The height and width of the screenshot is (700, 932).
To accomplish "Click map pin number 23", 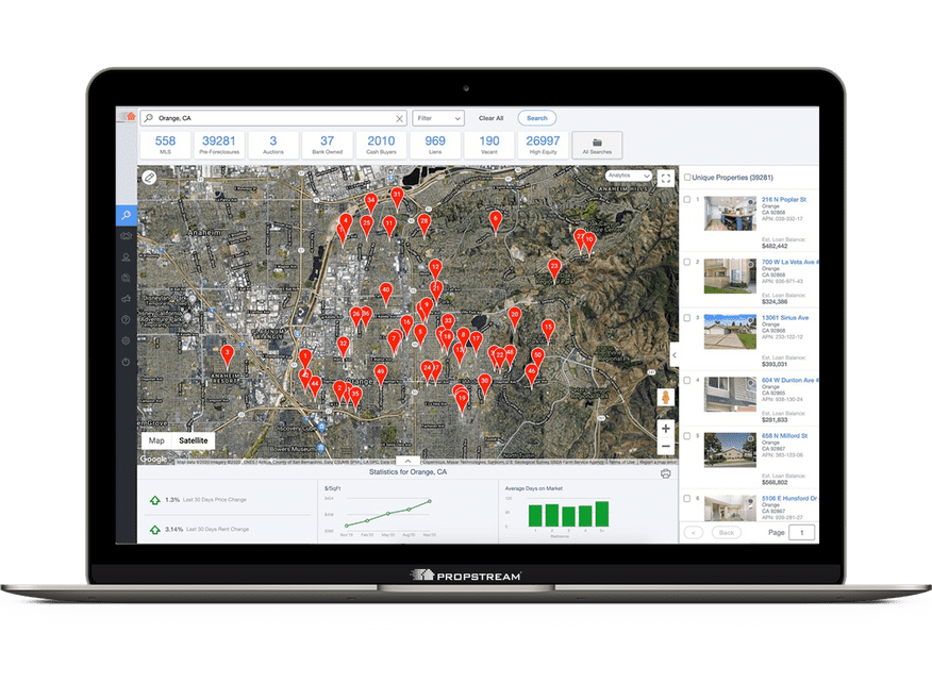I will point(555,268).
